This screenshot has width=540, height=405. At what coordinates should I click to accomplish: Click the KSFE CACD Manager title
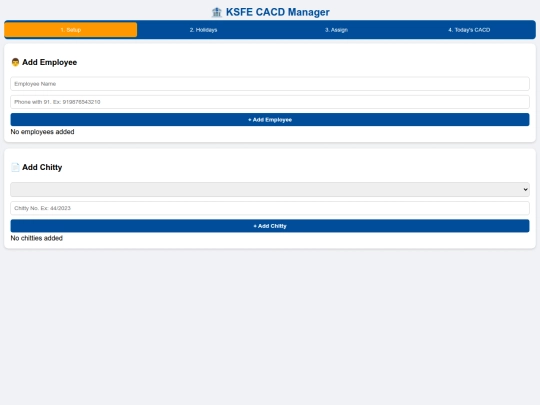click(x=278, y=12)
